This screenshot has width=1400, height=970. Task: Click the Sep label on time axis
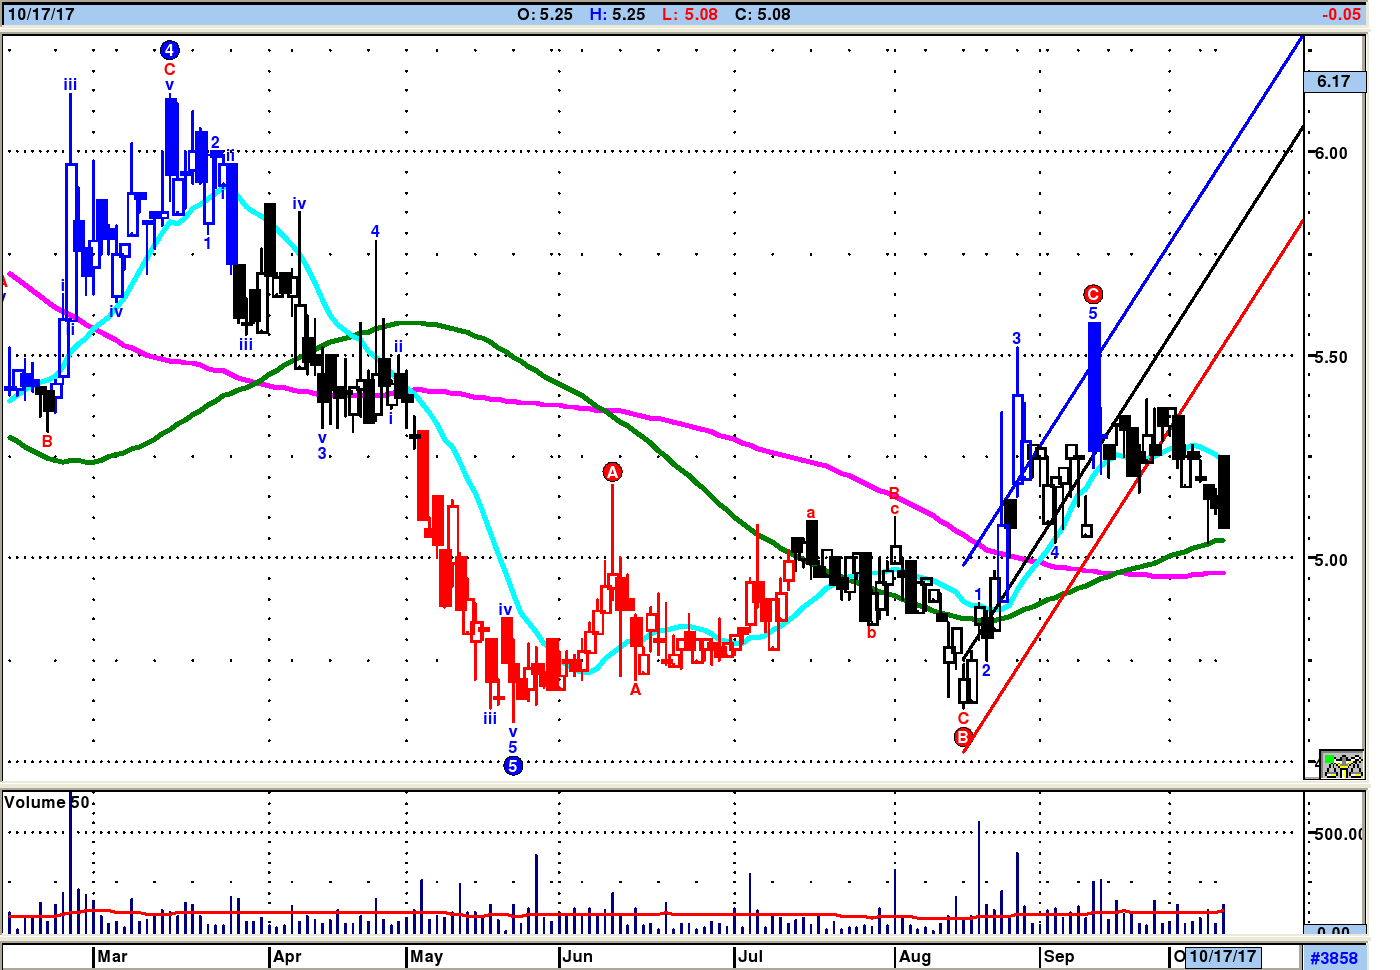pos(1058,956)
